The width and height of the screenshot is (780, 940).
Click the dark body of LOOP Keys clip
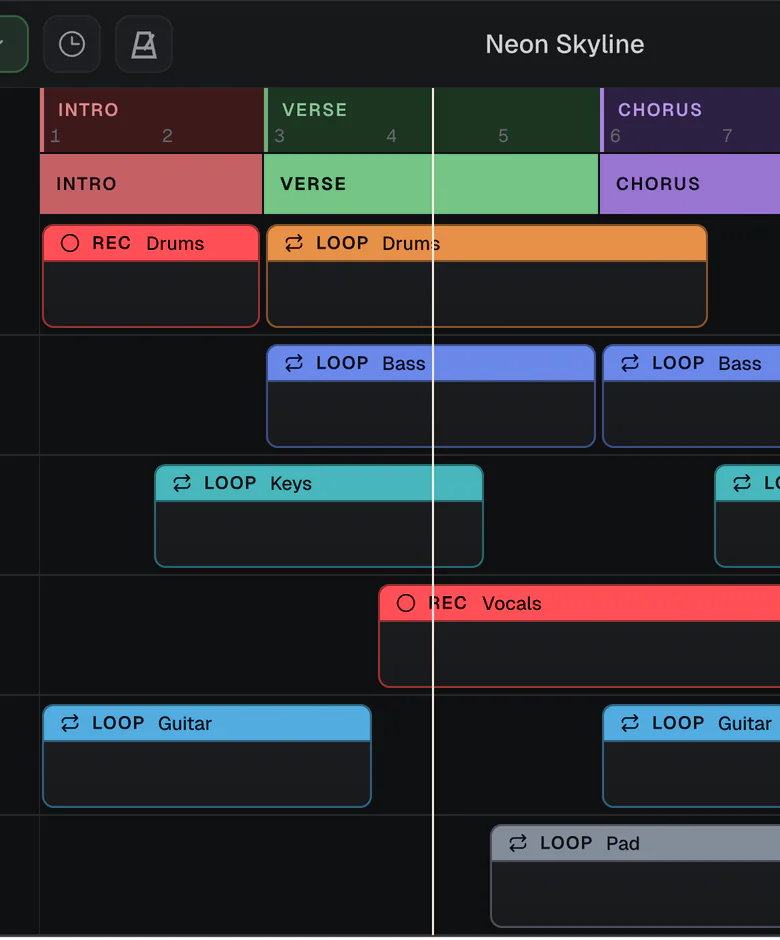319,534
